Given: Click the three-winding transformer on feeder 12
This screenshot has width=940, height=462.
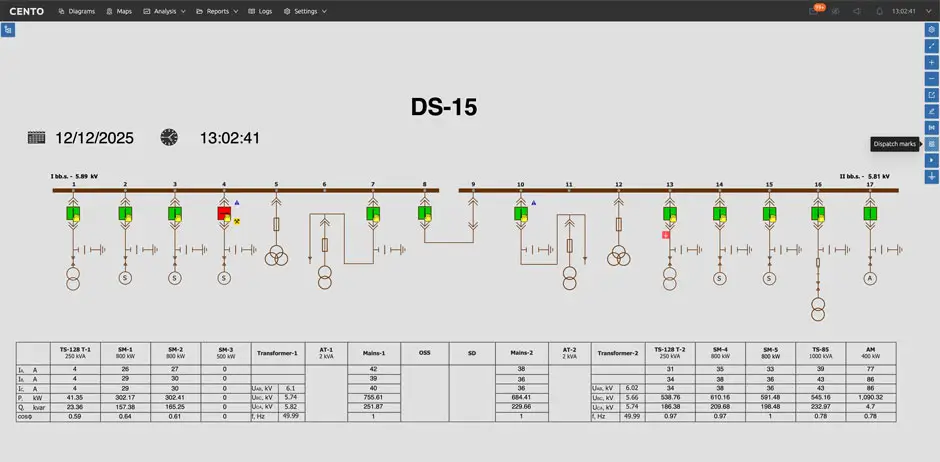Looking at the screenshot, I should point(619,255).
